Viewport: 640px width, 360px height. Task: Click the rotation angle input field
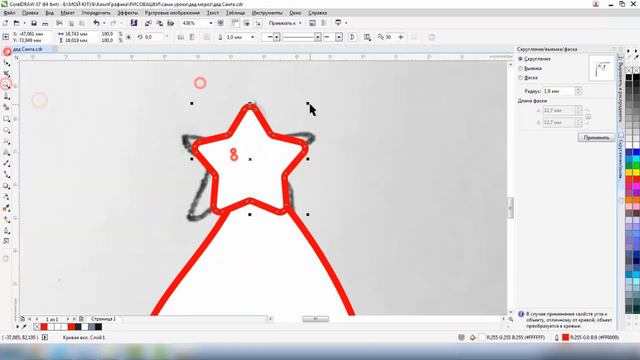pyautogui.click(x=154, y=37)
